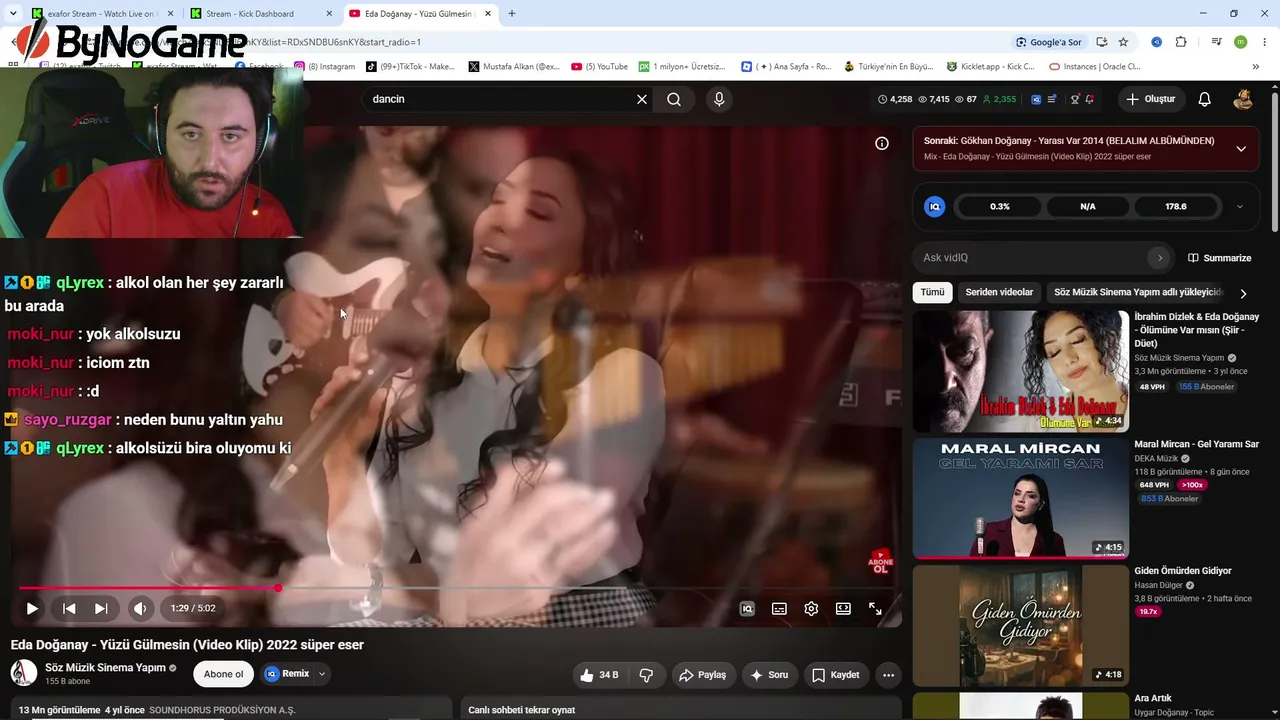Open the Ölümüne Var mısın video thumbnail
Viewport: 1280px width, 720px height.
1021,371
